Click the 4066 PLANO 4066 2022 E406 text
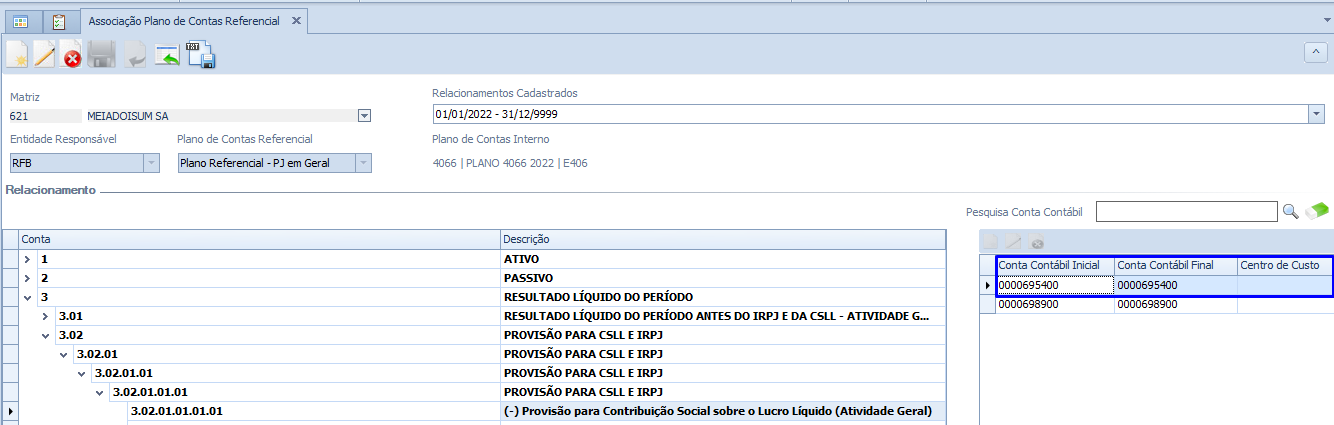The width and height of the screenshot is (1334, 425). click(x=510, y=163)
